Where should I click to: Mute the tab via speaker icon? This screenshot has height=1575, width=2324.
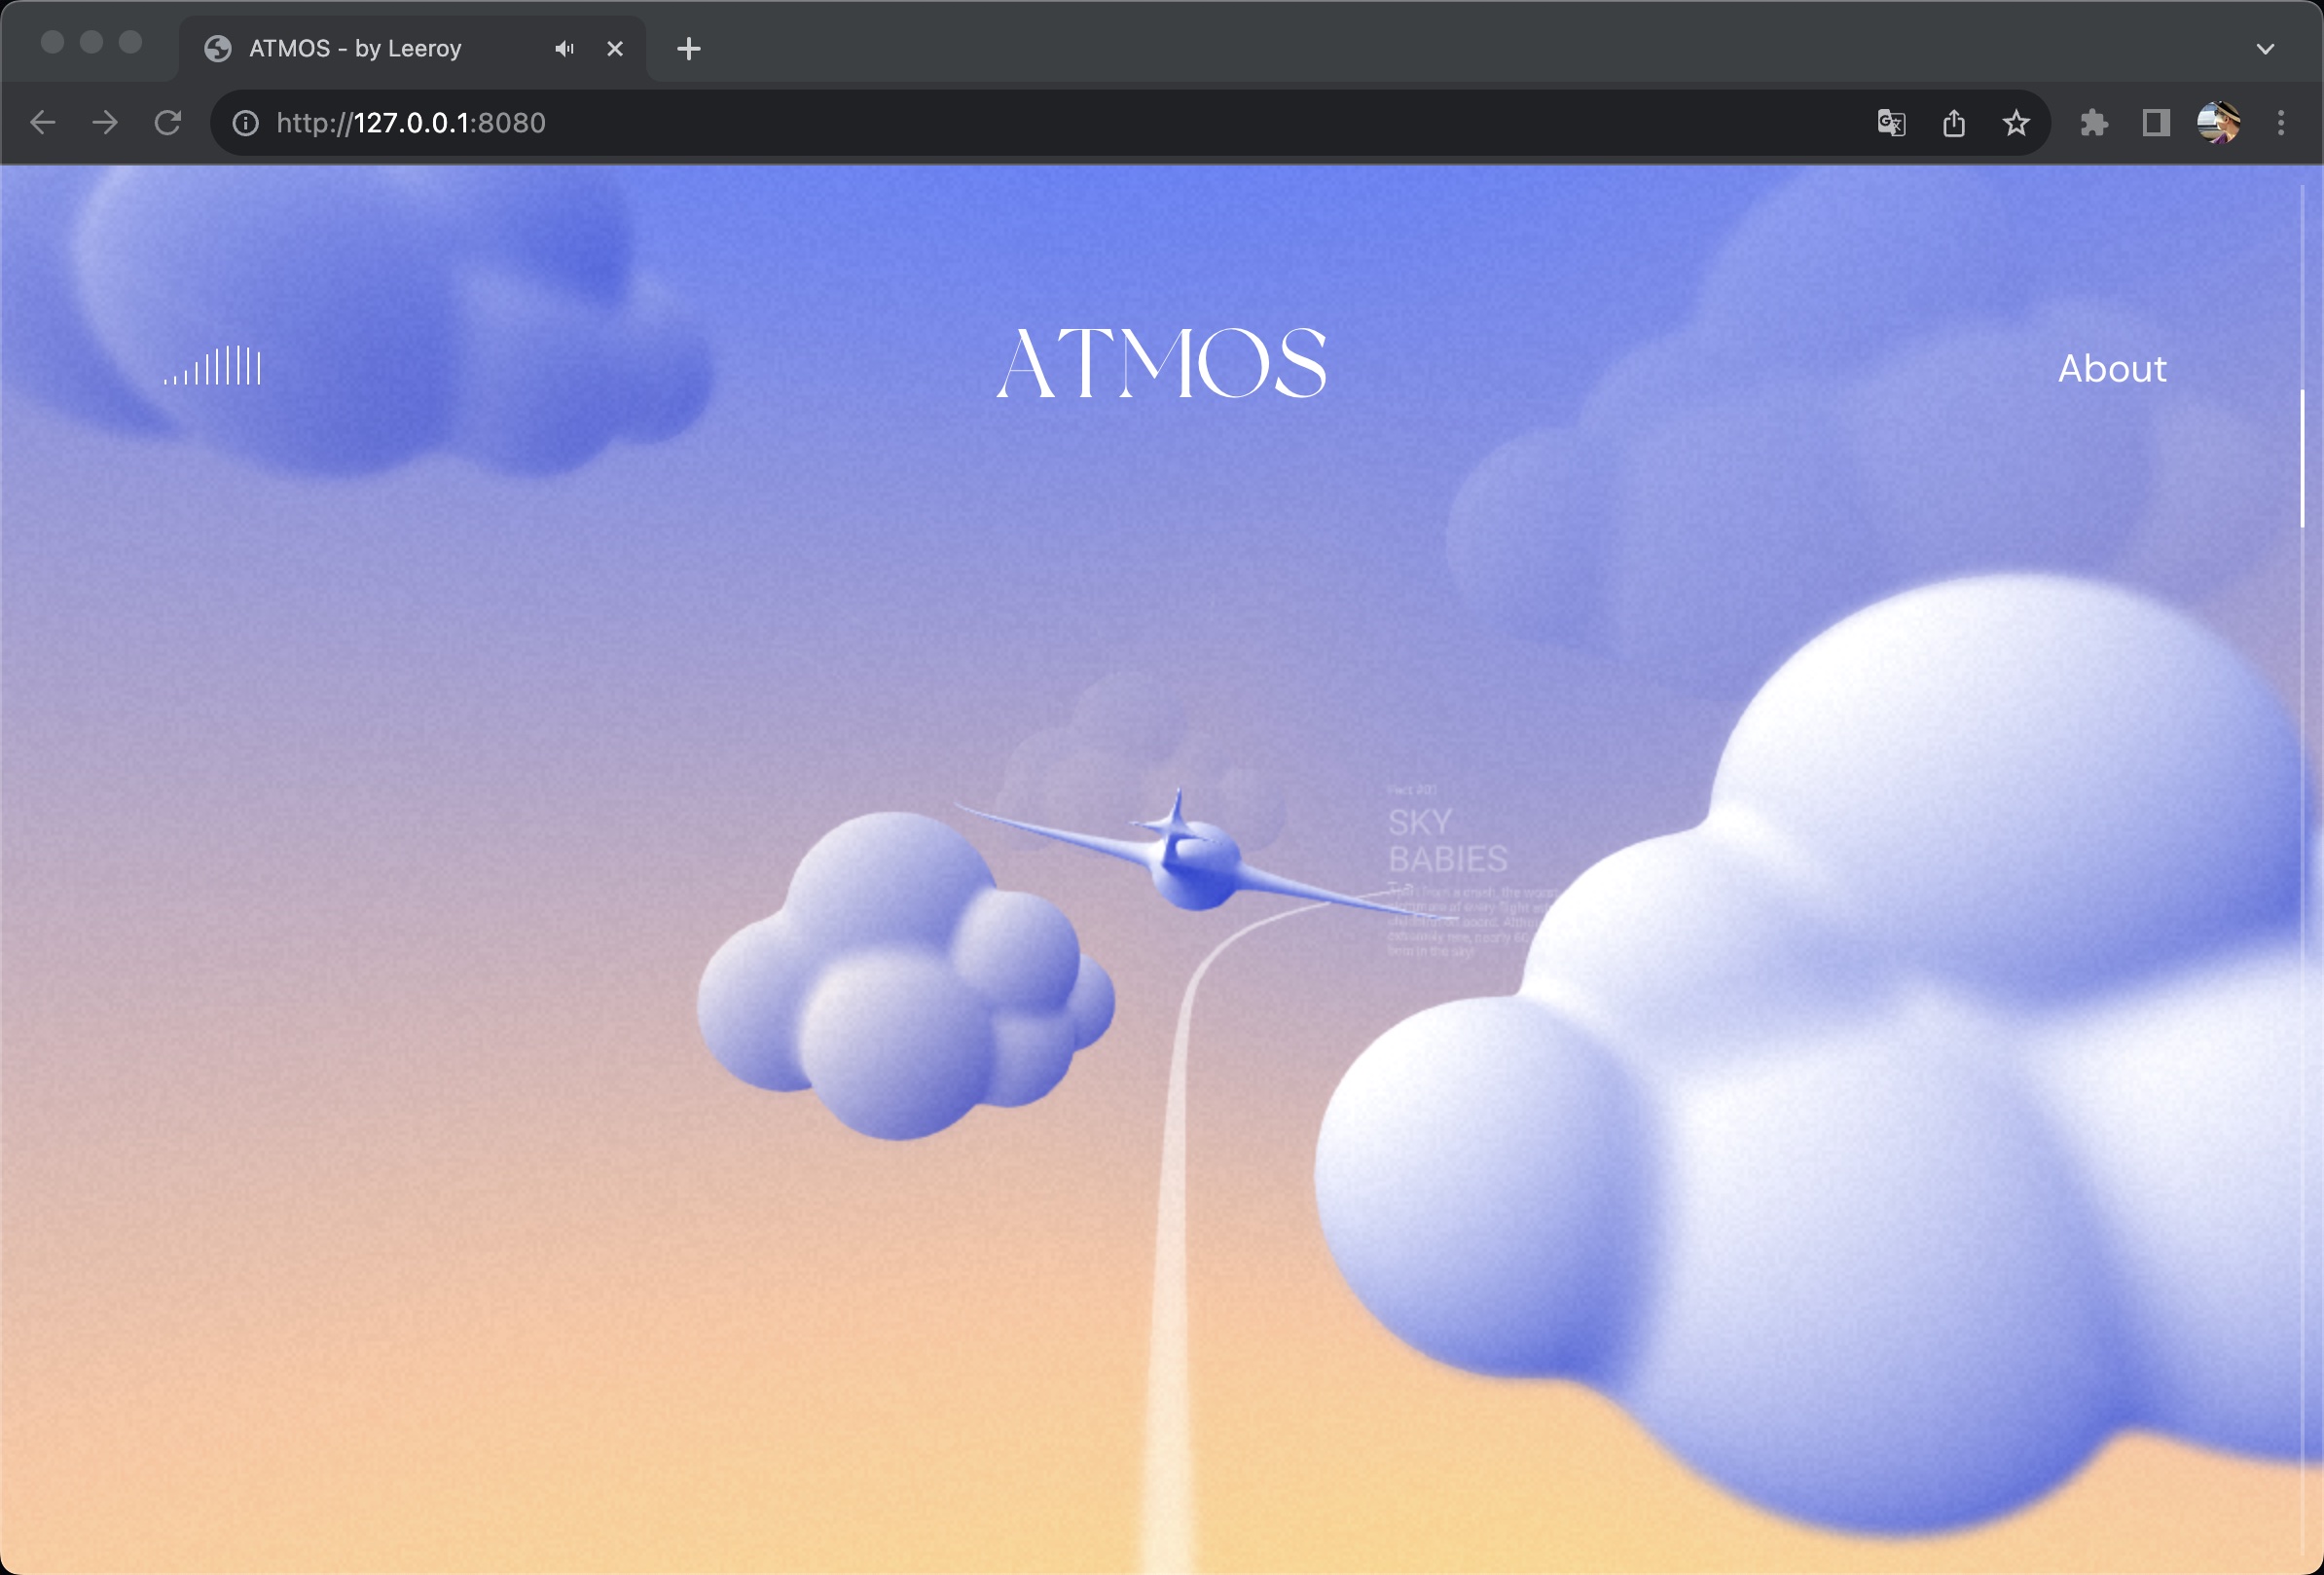pos(564,49)
